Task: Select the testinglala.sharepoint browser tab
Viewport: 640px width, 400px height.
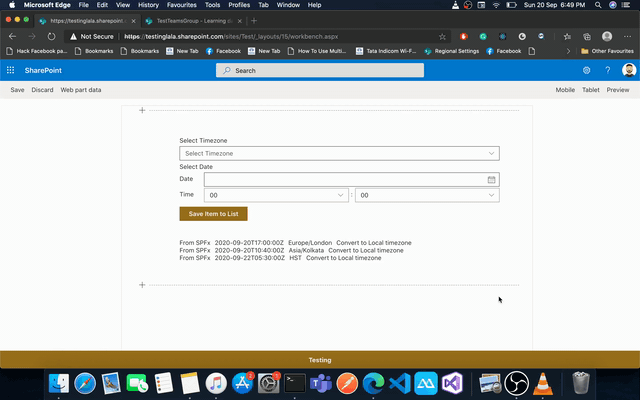Action: [x=88, y=21]
